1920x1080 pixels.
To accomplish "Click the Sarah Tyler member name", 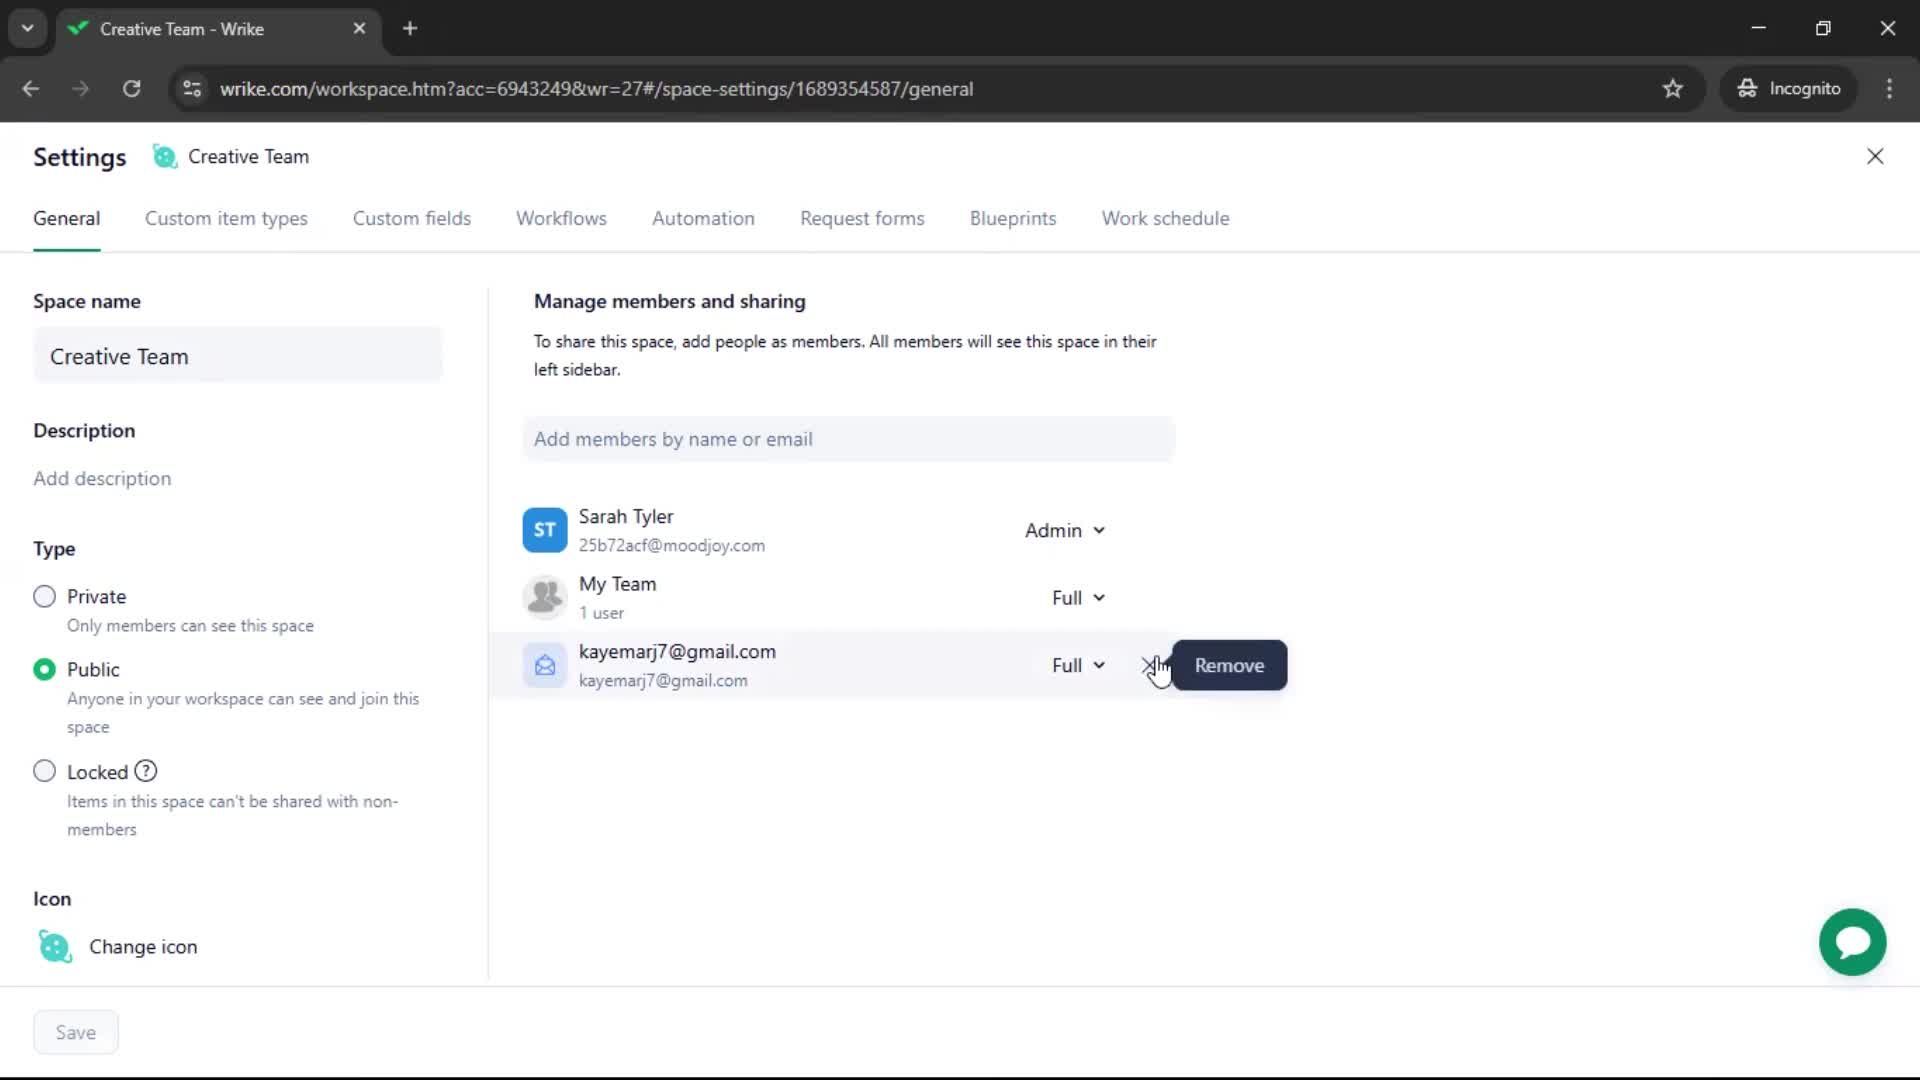I will 626,516.
